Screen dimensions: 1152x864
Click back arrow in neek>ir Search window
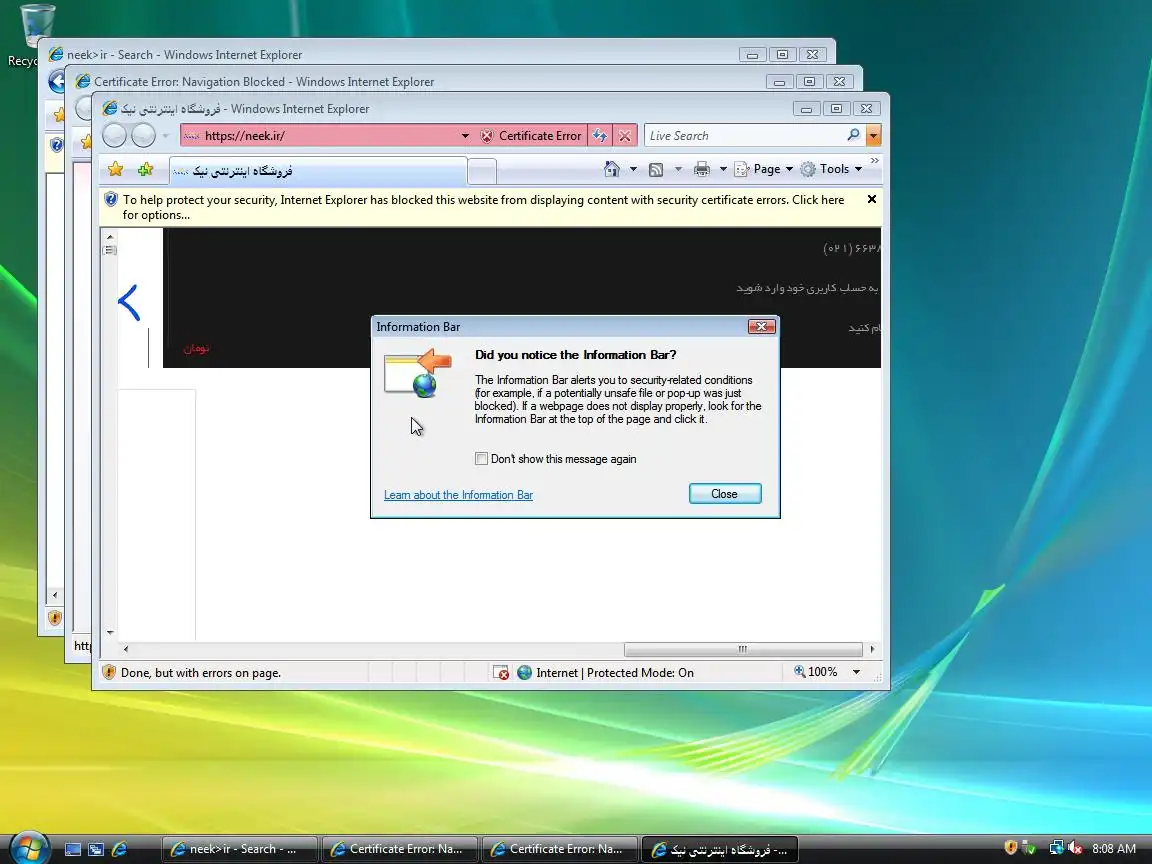point(57,81)
